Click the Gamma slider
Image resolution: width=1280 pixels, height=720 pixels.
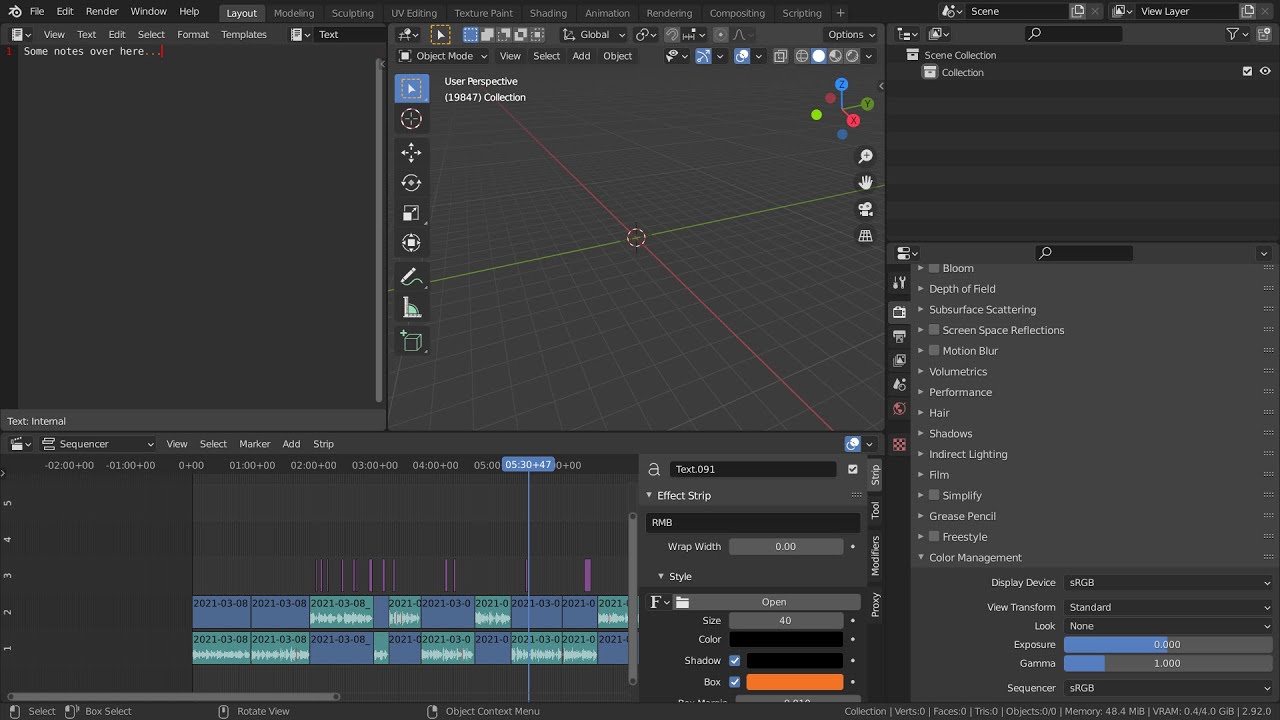tap(1169, 663)
